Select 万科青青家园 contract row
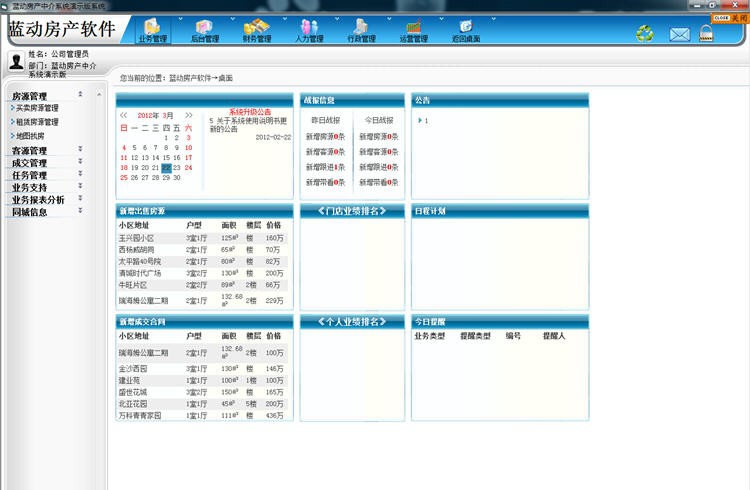 pos(203,415)
